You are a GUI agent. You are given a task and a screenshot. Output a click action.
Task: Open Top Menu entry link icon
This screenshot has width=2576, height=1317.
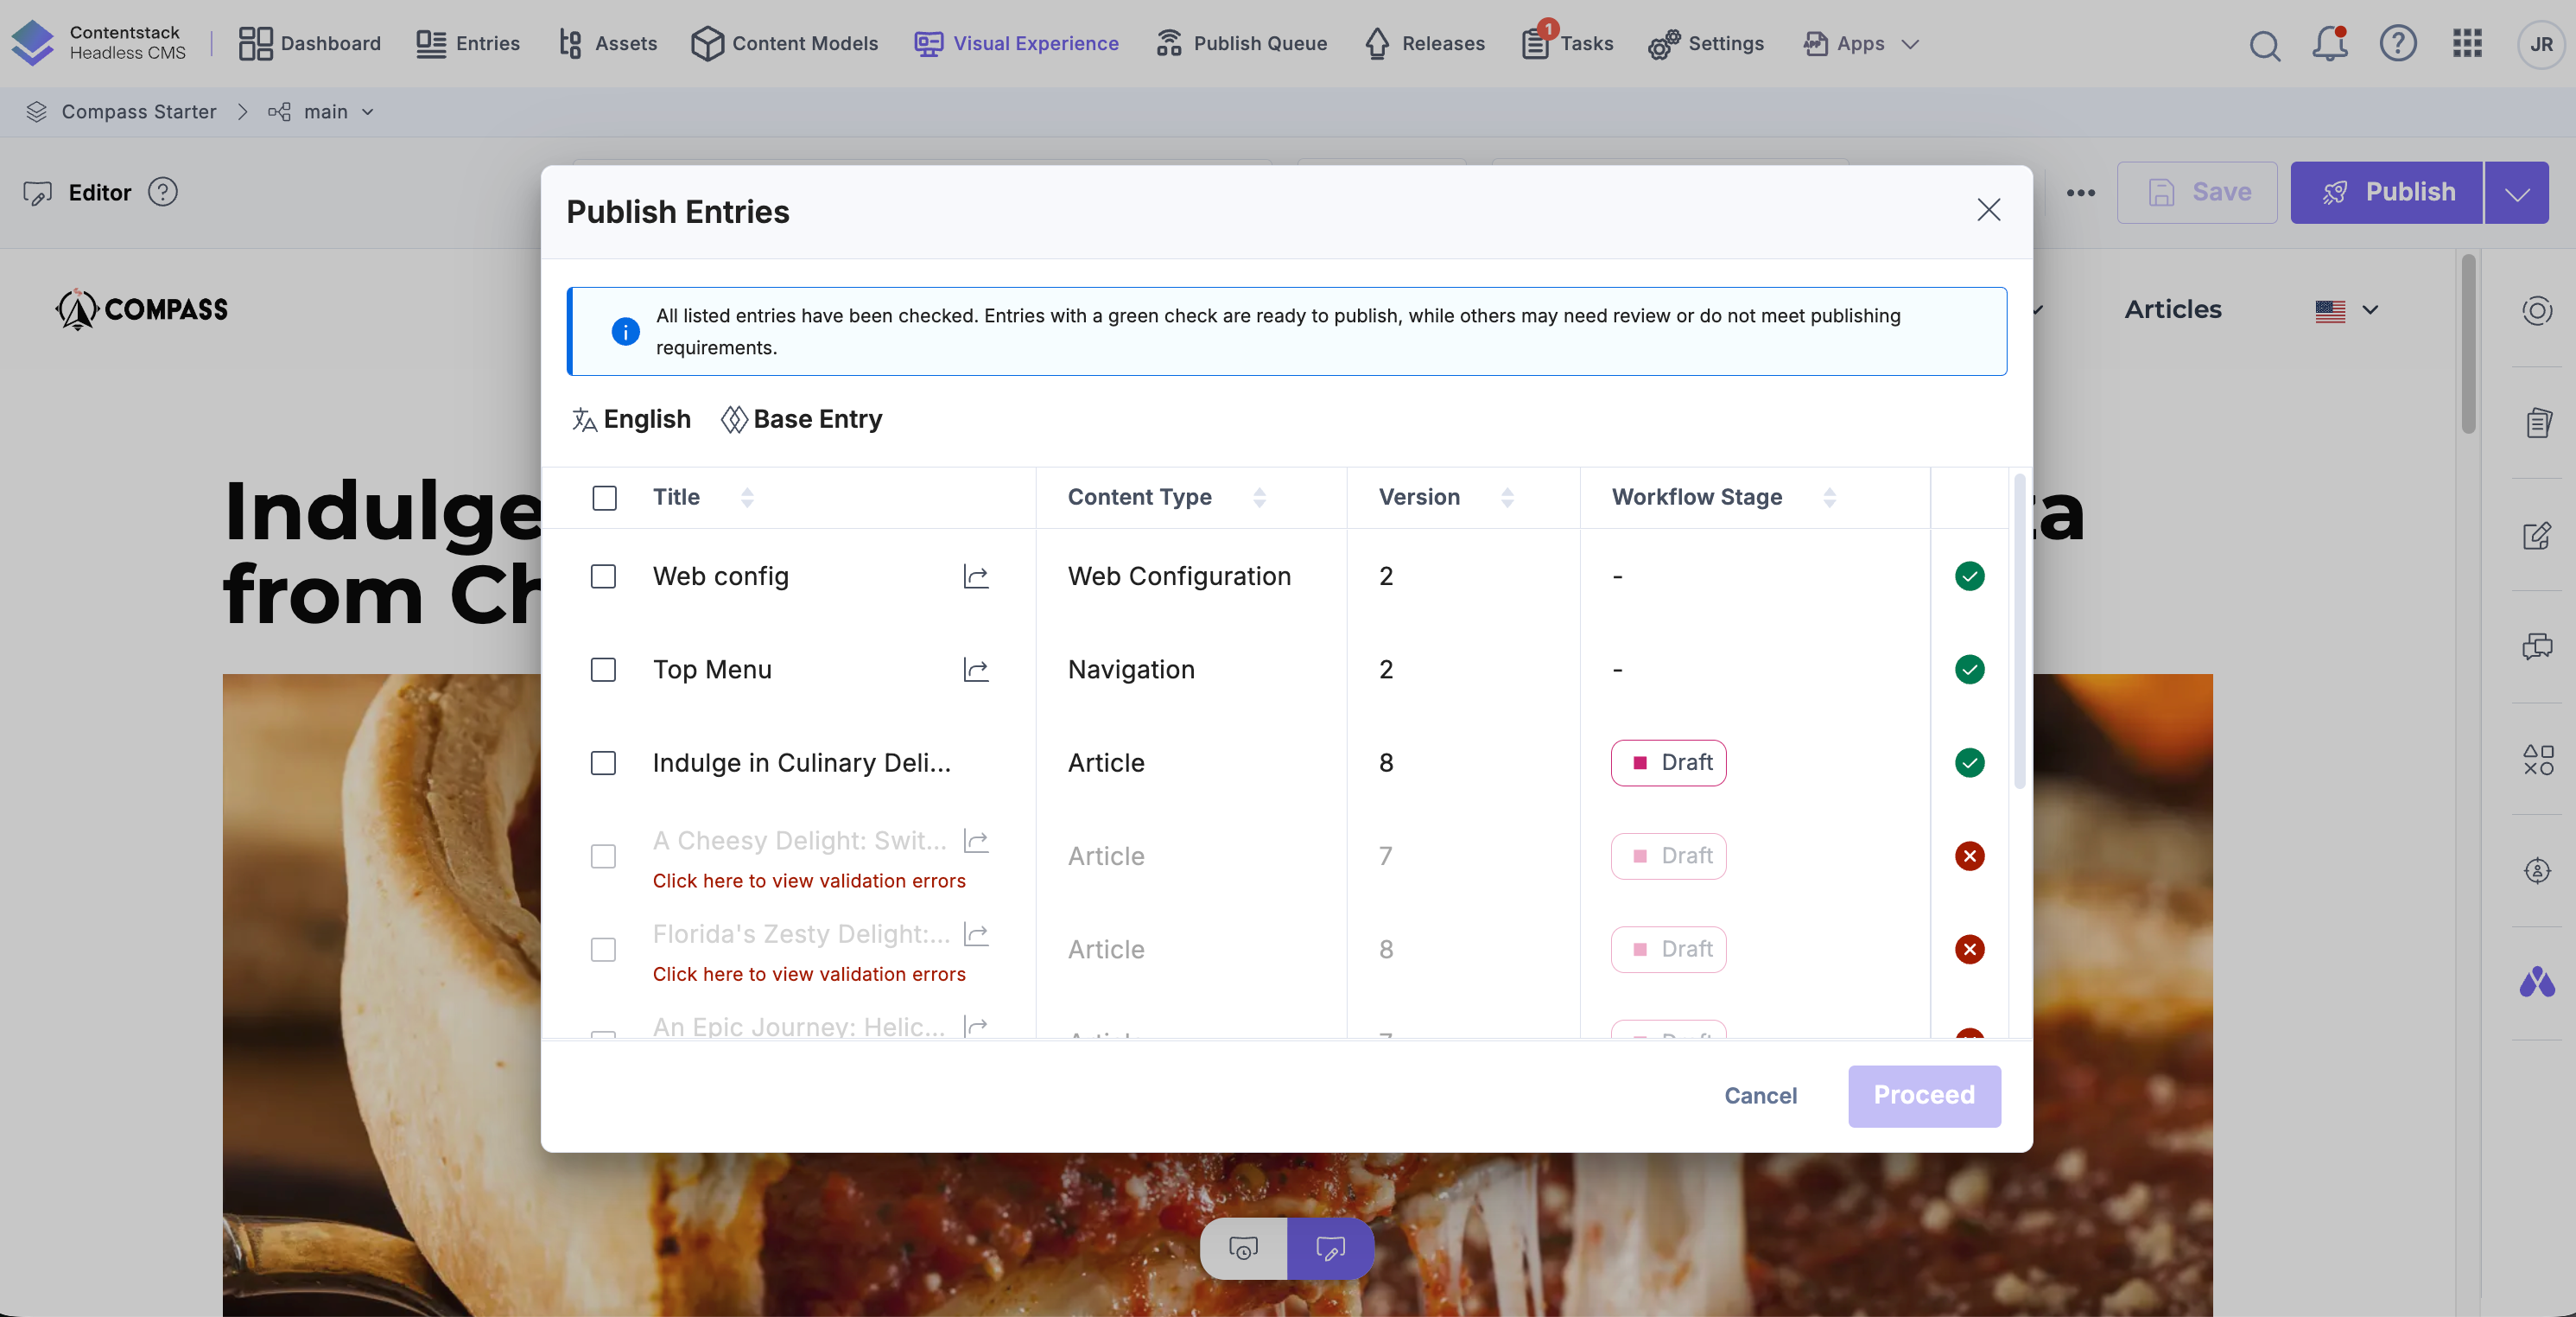point(975,669)
